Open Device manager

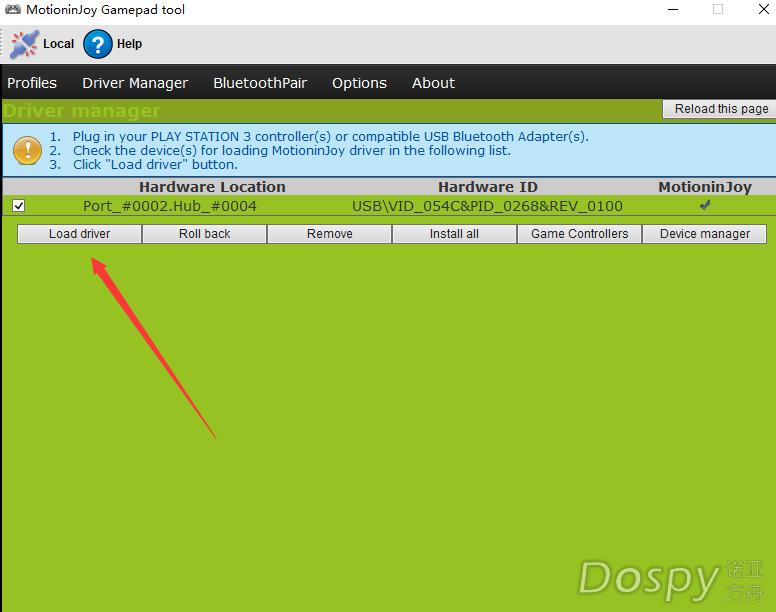pos(705,234)
